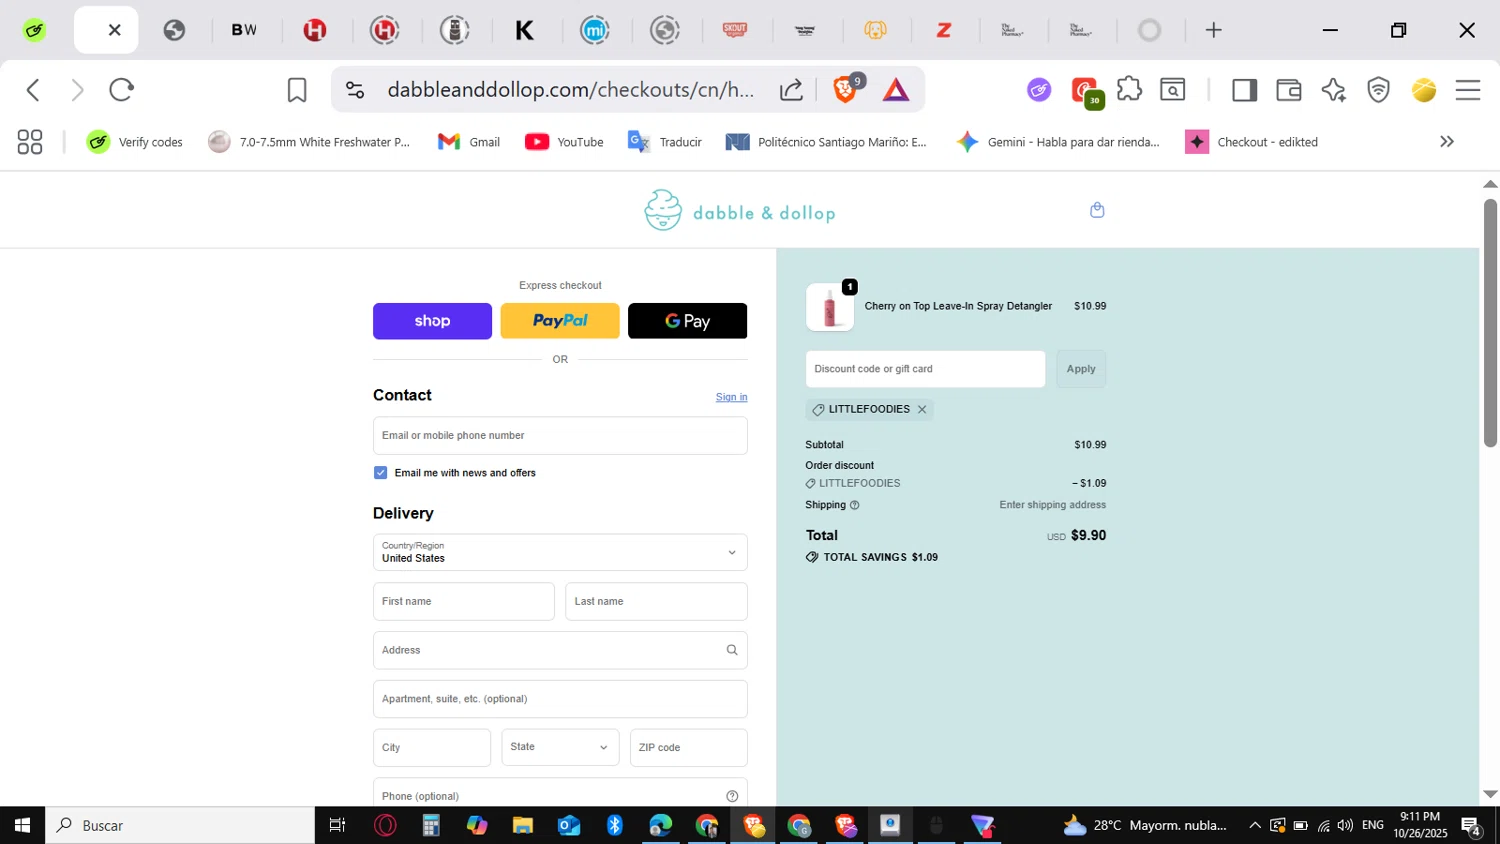
Task: Open site settings icon in address bar
Action: (x=355, y=90)
